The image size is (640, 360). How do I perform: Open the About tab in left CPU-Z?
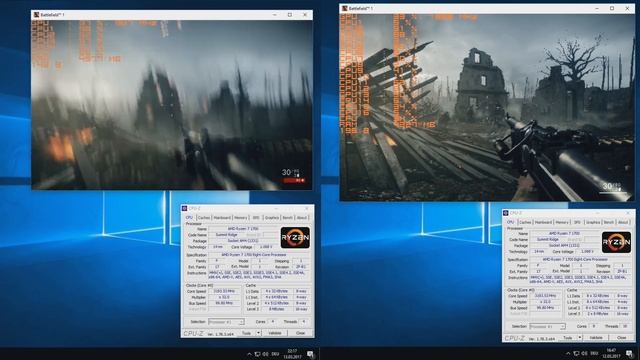coord(302,218)
